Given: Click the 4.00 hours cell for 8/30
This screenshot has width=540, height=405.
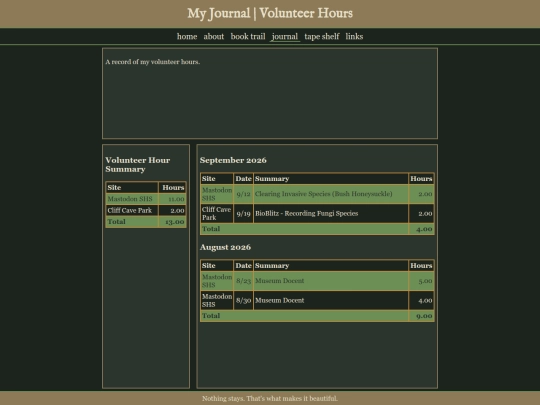Looking at the screenshot, I should [421, 300].
